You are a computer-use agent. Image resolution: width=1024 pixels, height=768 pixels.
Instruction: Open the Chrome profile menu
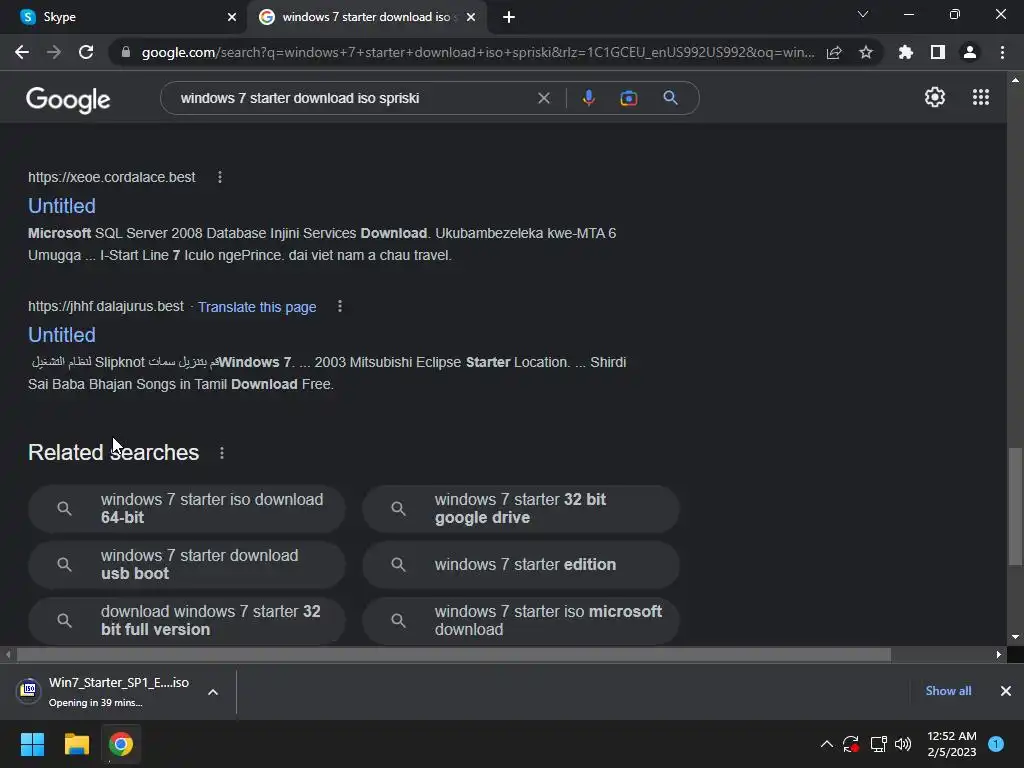click(970, 52)
